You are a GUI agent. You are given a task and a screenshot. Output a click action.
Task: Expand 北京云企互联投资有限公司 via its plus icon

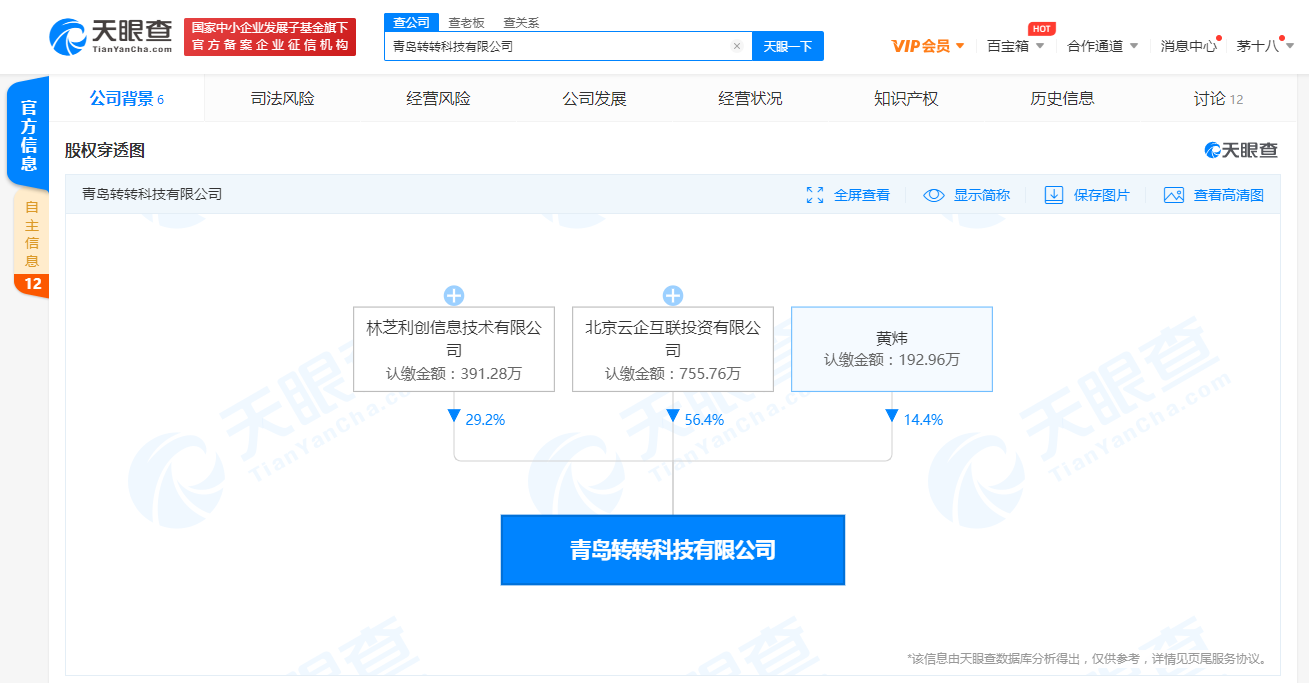pos(672,295)
